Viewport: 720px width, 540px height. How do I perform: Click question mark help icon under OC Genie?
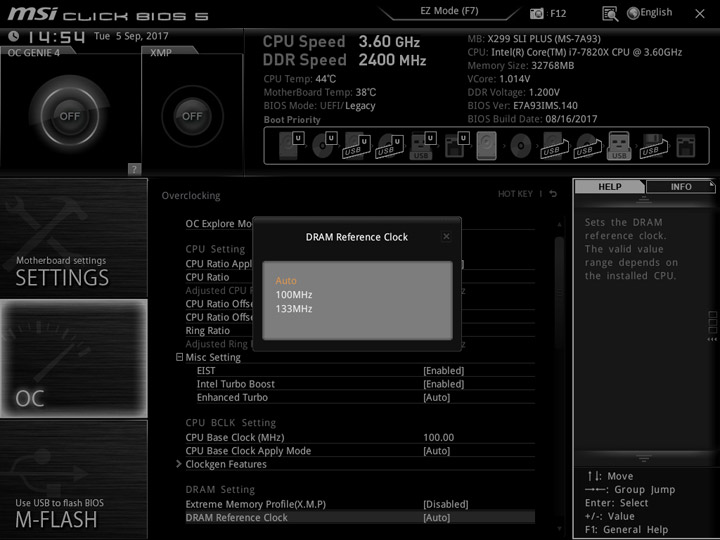tap(134, 169)
